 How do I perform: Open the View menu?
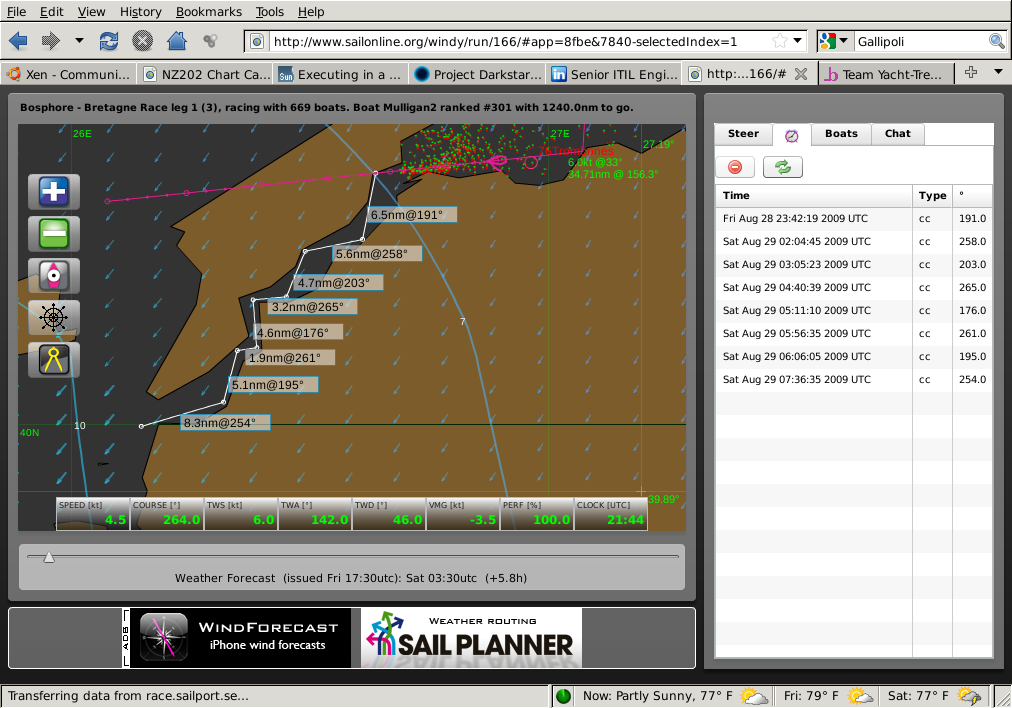point(92,12)
